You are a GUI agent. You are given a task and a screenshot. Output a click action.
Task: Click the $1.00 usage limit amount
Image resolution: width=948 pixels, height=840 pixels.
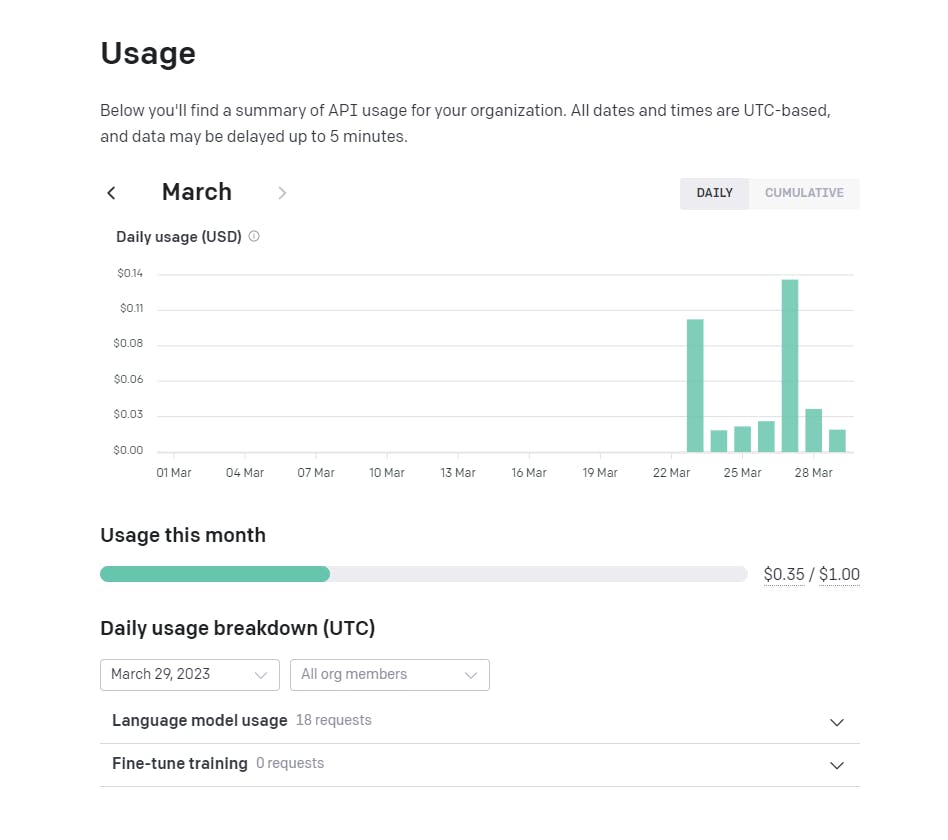pos(839,575)
